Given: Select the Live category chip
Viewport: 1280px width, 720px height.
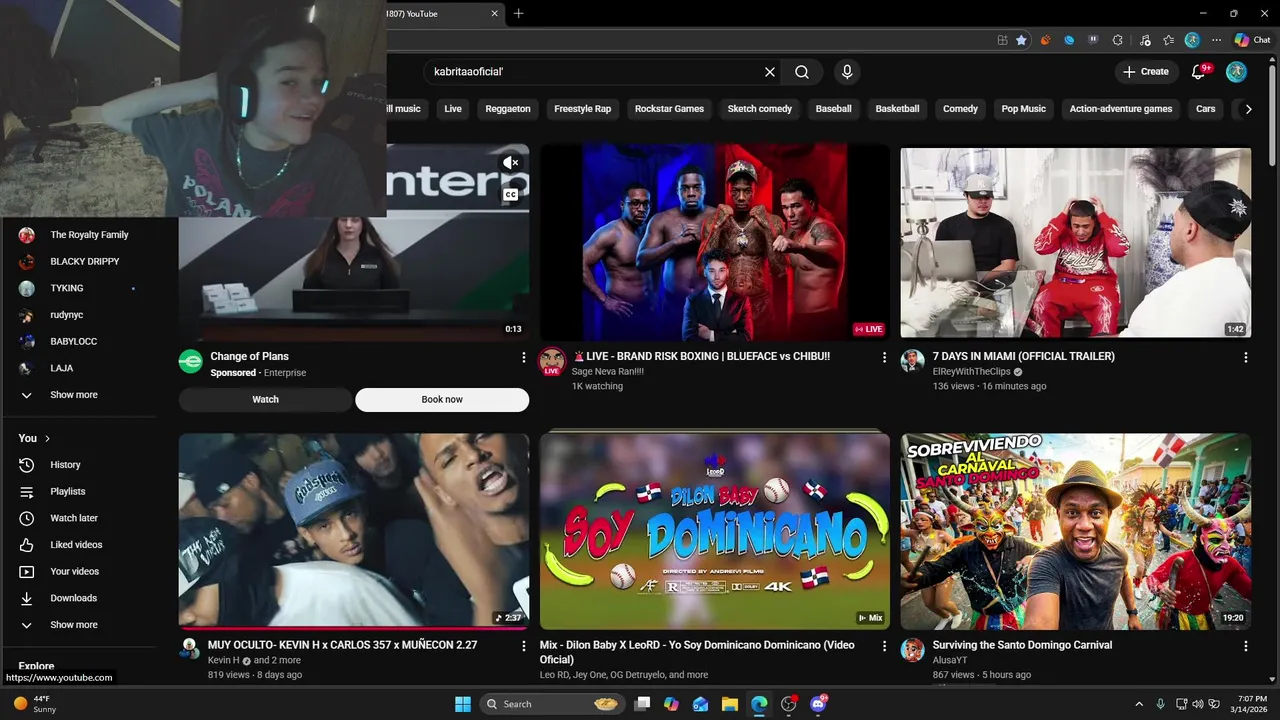Looking at the screenshot, I should click(453, 109).
